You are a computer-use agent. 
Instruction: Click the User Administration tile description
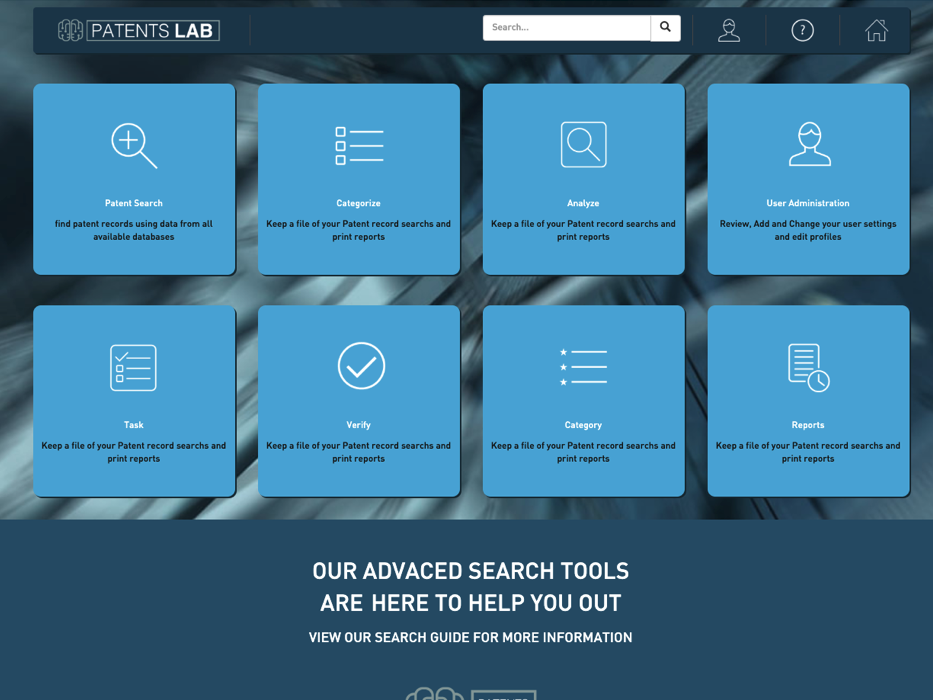click(x=808, y=230)
